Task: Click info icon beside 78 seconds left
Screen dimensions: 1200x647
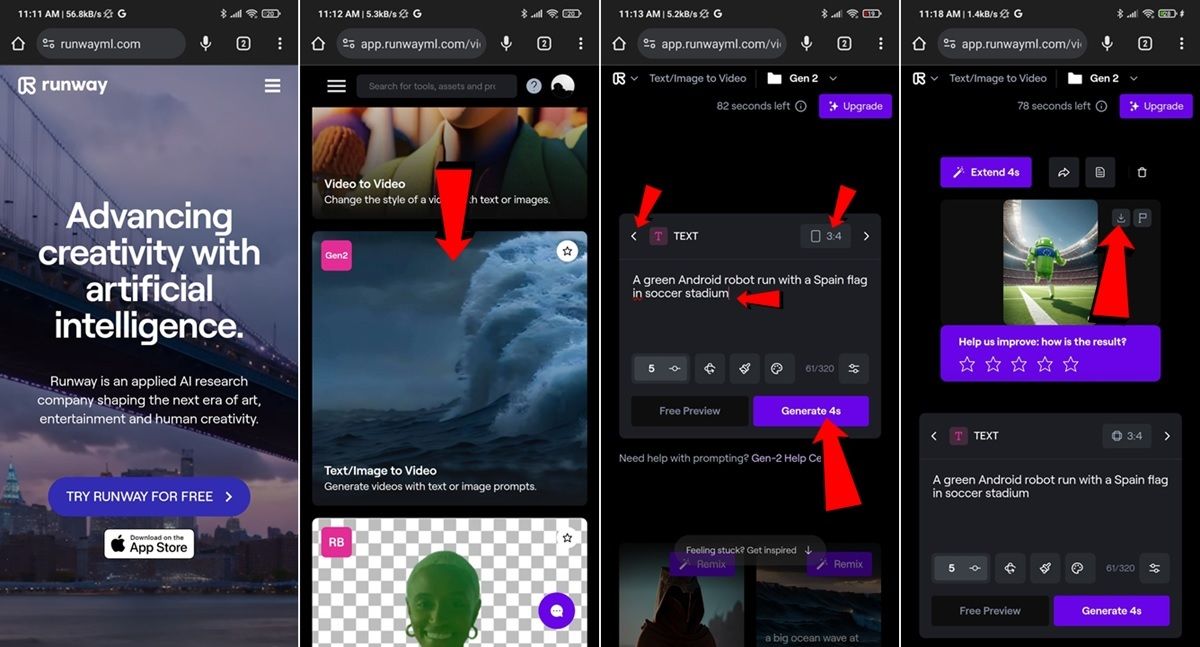Action: [x=1102, y=106]
